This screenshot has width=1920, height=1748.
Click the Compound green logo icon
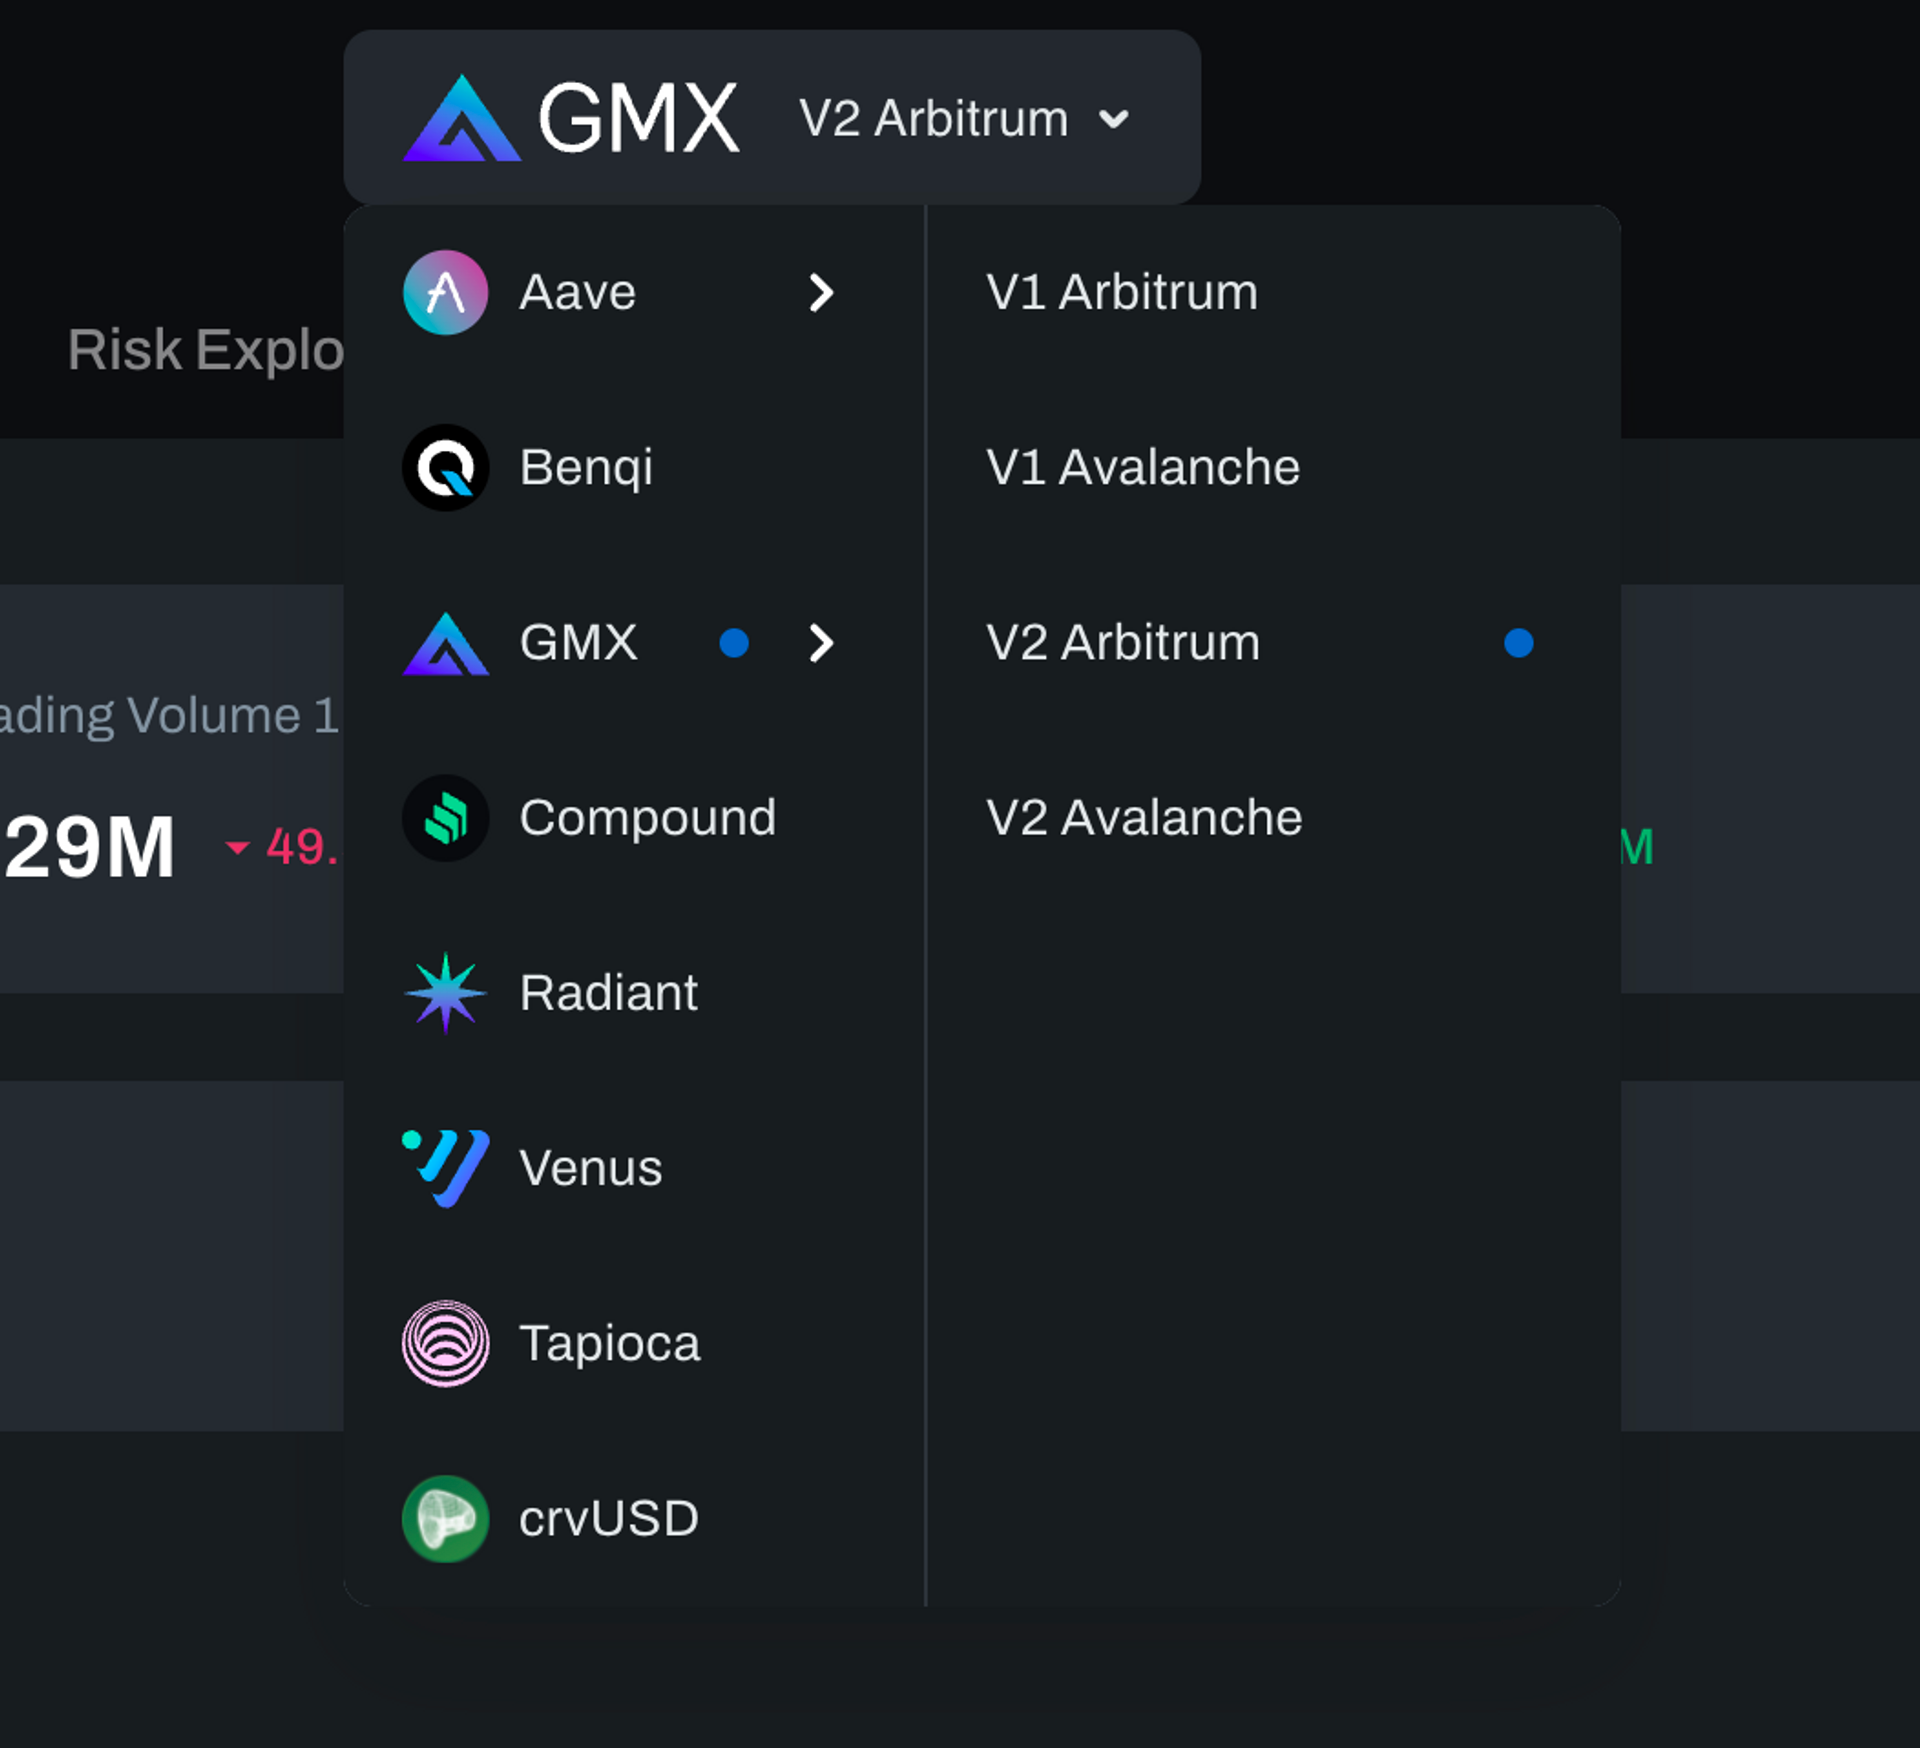tap(445, 818)
